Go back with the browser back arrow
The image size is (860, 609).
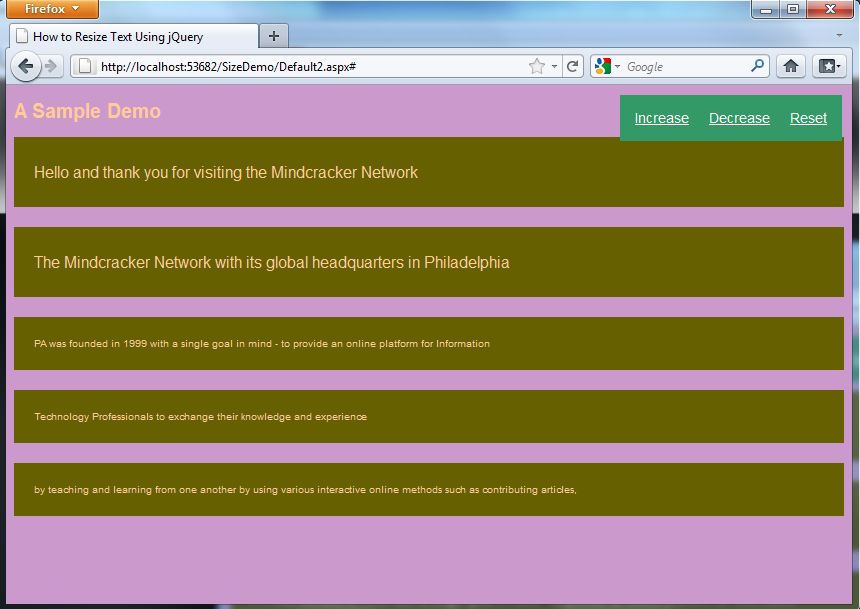coord(25,66)
